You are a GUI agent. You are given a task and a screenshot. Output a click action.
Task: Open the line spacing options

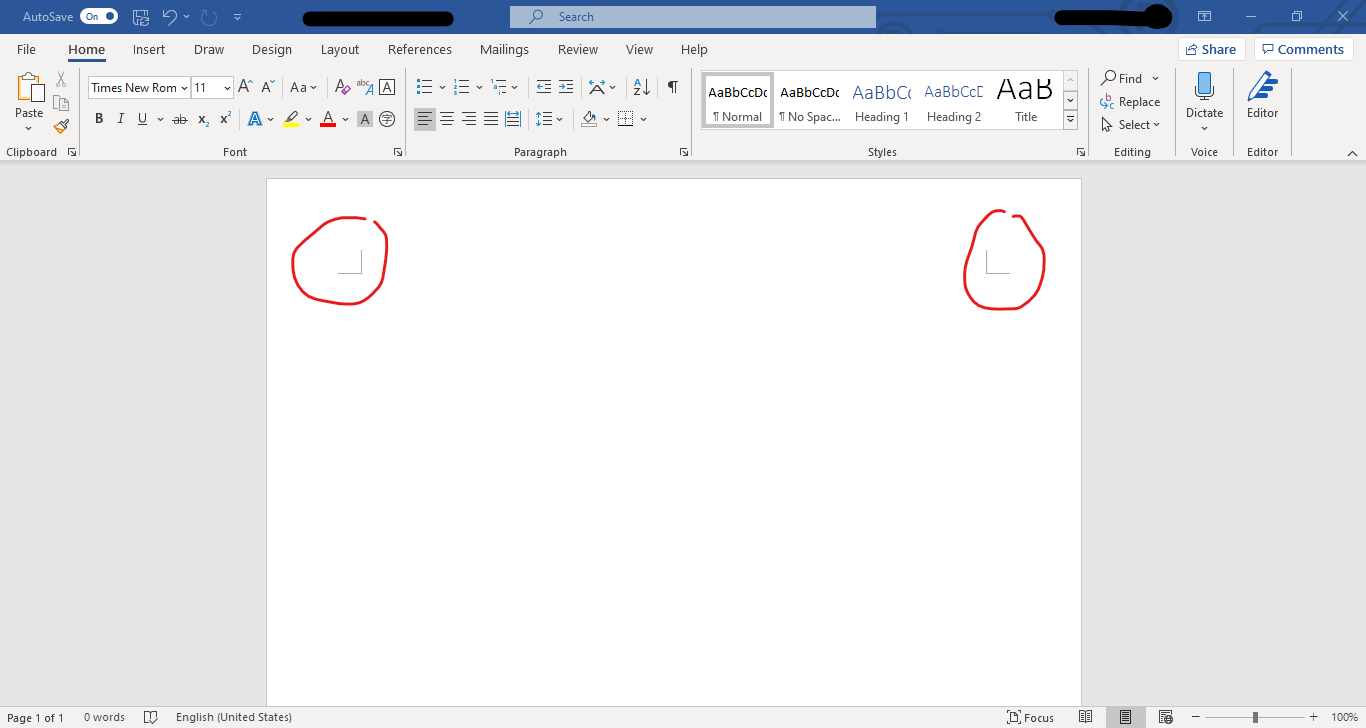pos(549,118)
